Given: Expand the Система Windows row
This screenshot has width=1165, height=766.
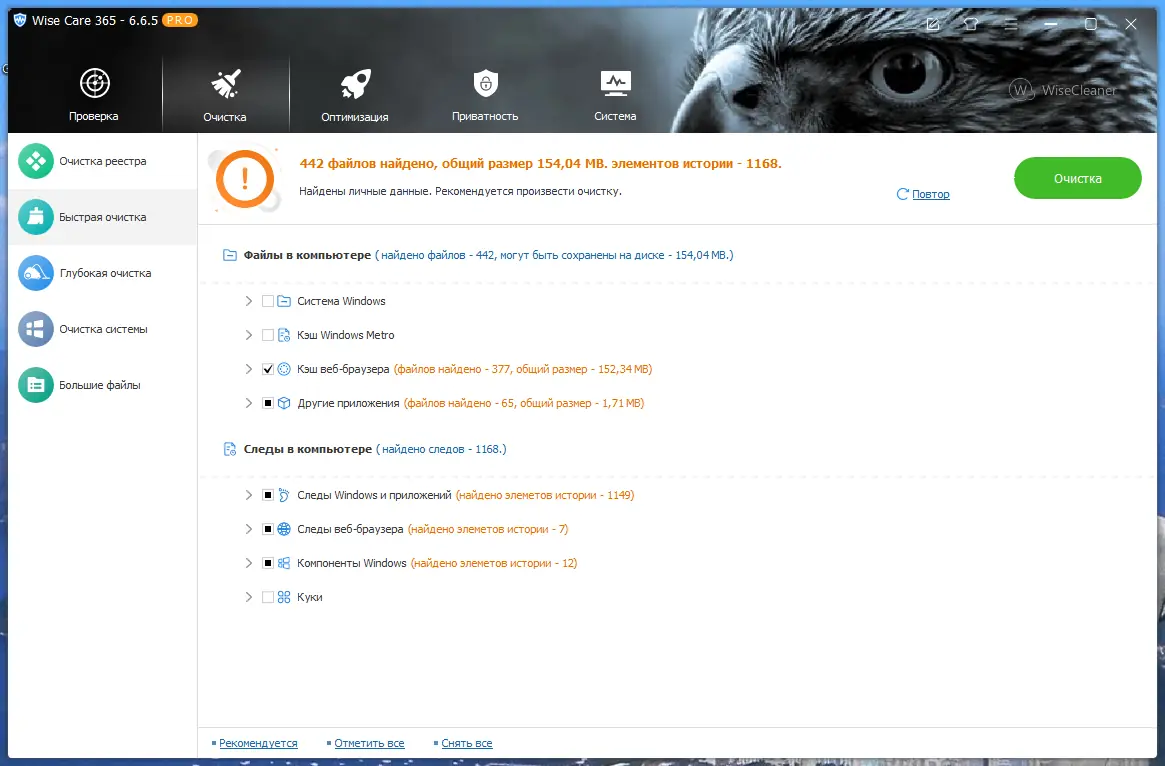Looking at the screenshot, I should coord(249,301).
